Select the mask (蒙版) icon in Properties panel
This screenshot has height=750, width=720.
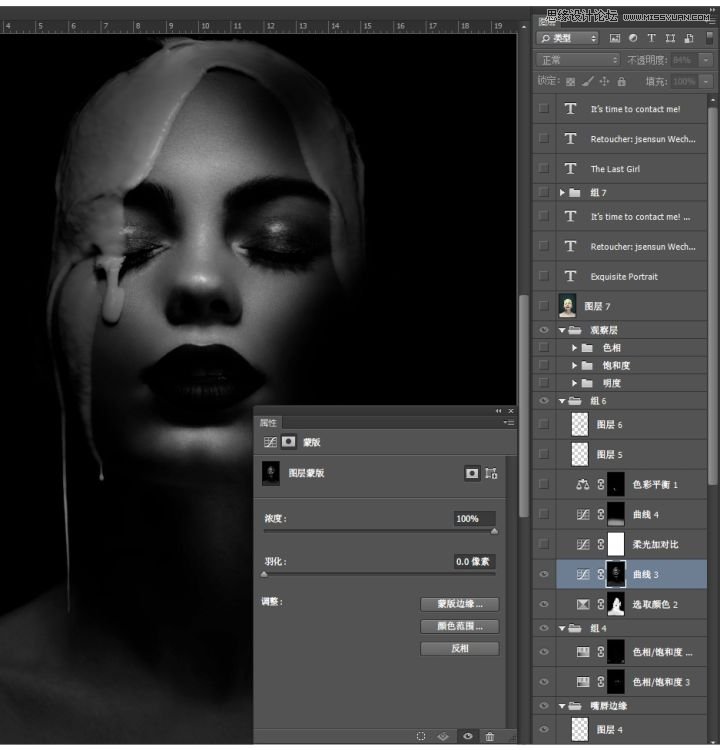coord(288,441)
